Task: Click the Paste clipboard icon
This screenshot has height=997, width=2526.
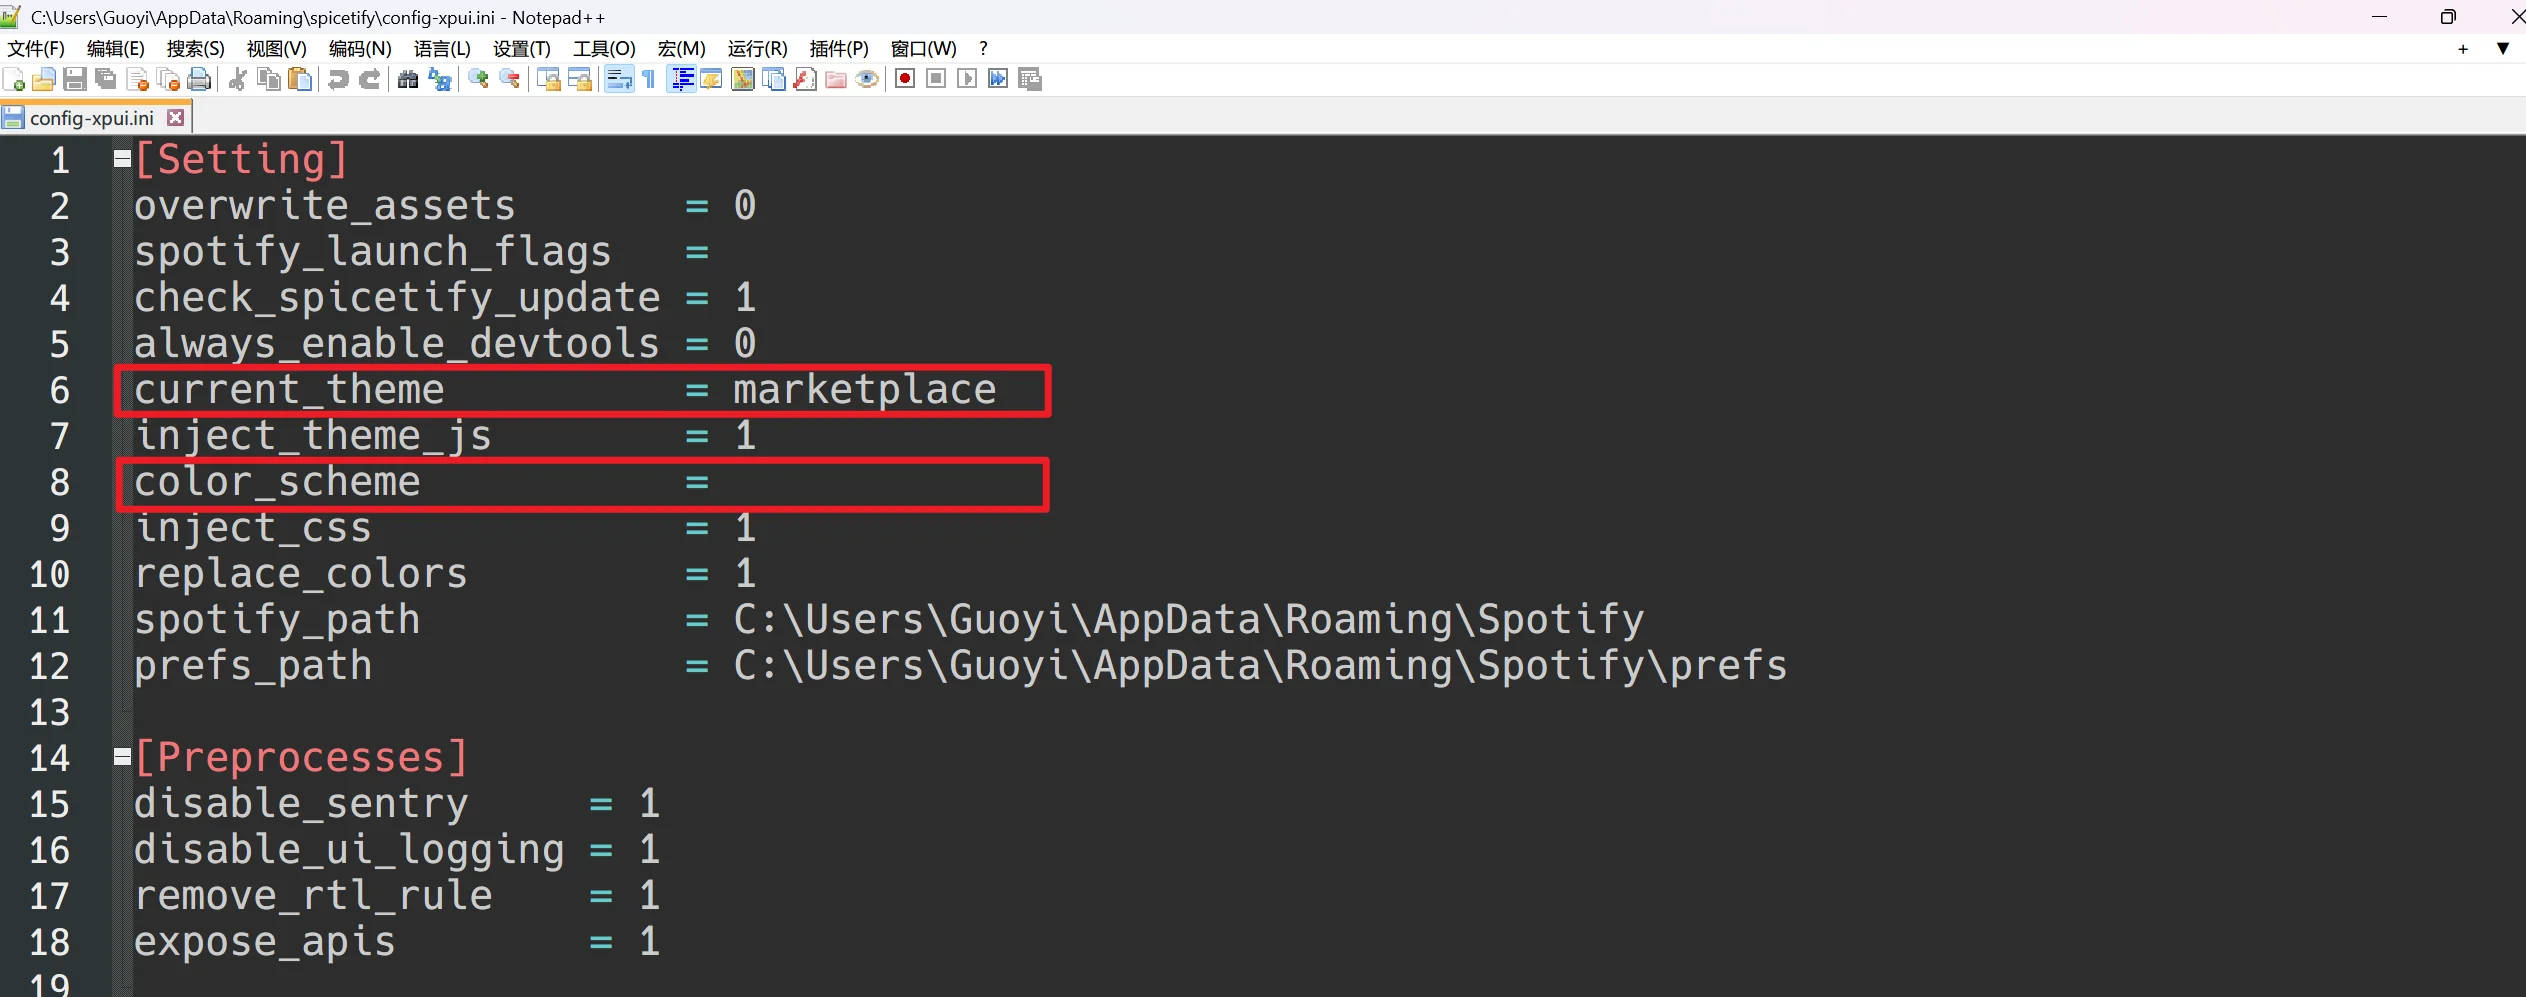Action: click(x=300, y=79)
